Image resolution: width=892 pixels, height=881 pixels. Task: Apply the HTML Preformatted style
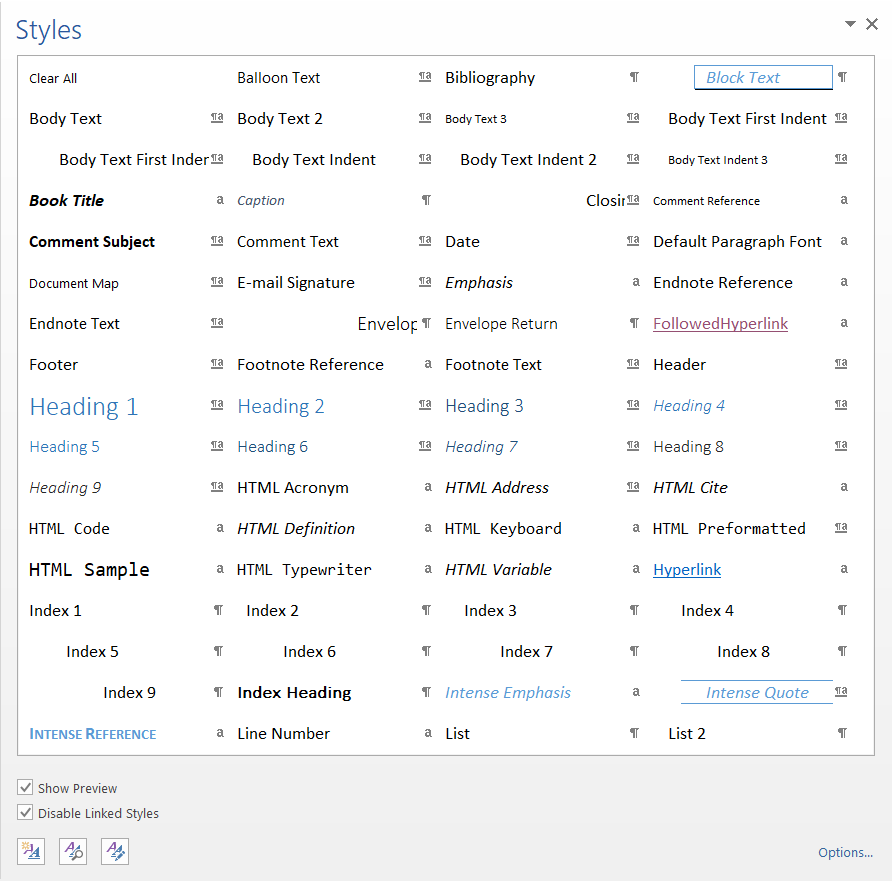coord(729,528)
